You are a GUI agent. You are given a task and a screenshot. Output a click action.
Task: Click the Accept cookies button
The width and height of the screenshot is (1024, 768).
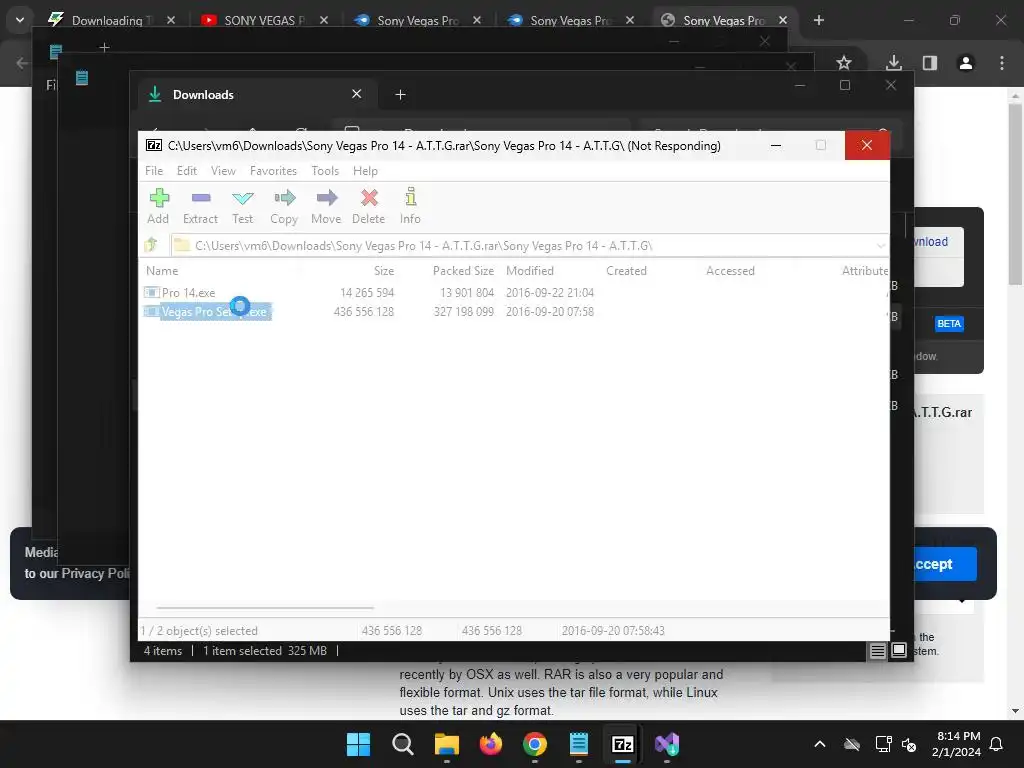pyautogui.click(x=944, y=564)
